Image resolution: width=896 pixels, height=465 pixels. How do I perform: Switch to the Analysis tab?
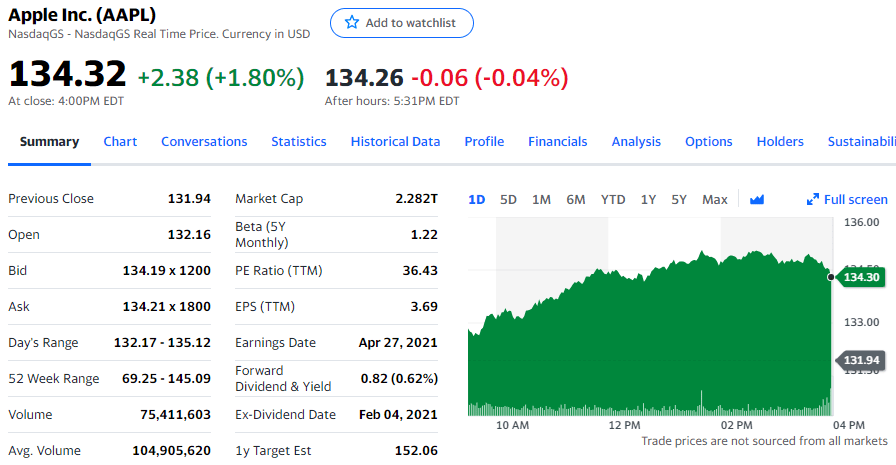coord(636,142)
